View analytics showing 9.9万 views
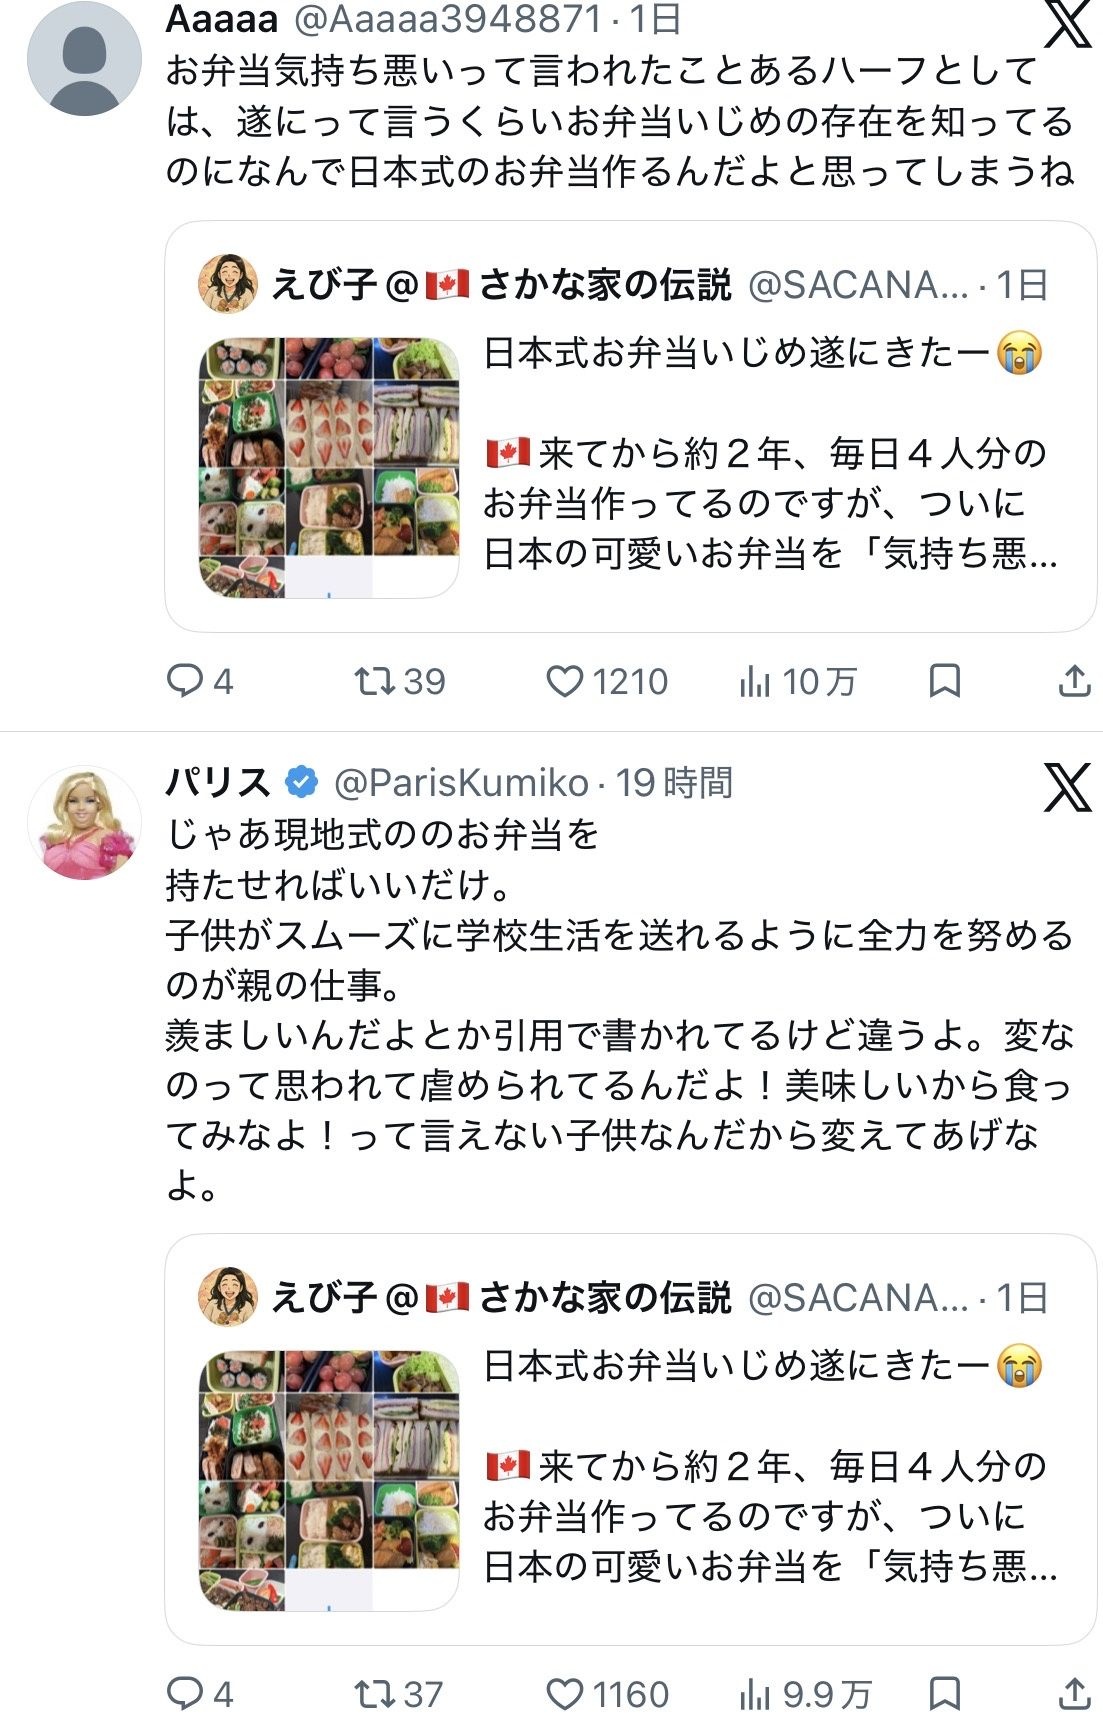The height and width of the screenshot is (1716, 1103). point(804,1694)
